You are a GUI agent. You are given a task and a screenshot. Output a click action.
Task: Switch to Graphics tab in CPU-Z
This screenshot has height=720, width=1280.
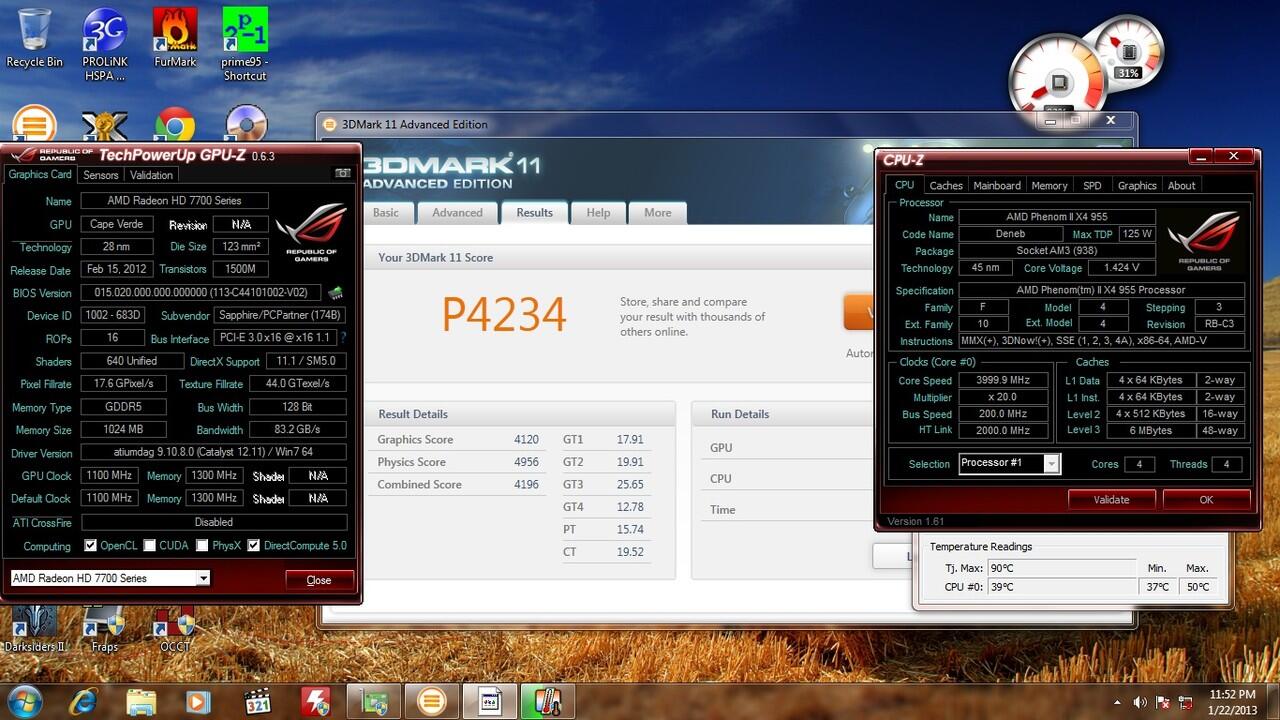pyautogui.click(x=1137, y=185)
